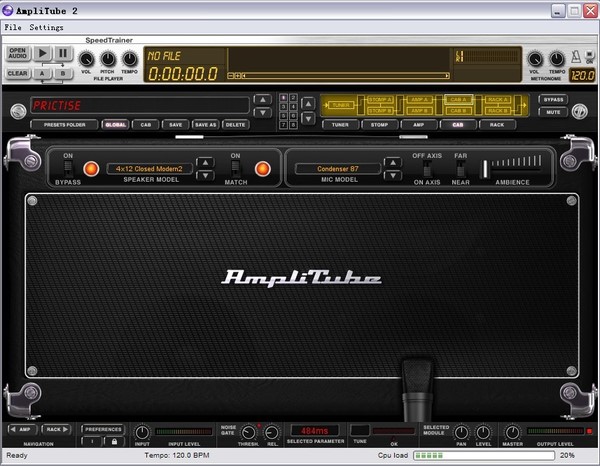Select routing configuration 1
The width and height of the screenshot is (600, 466).
(284, 98)
